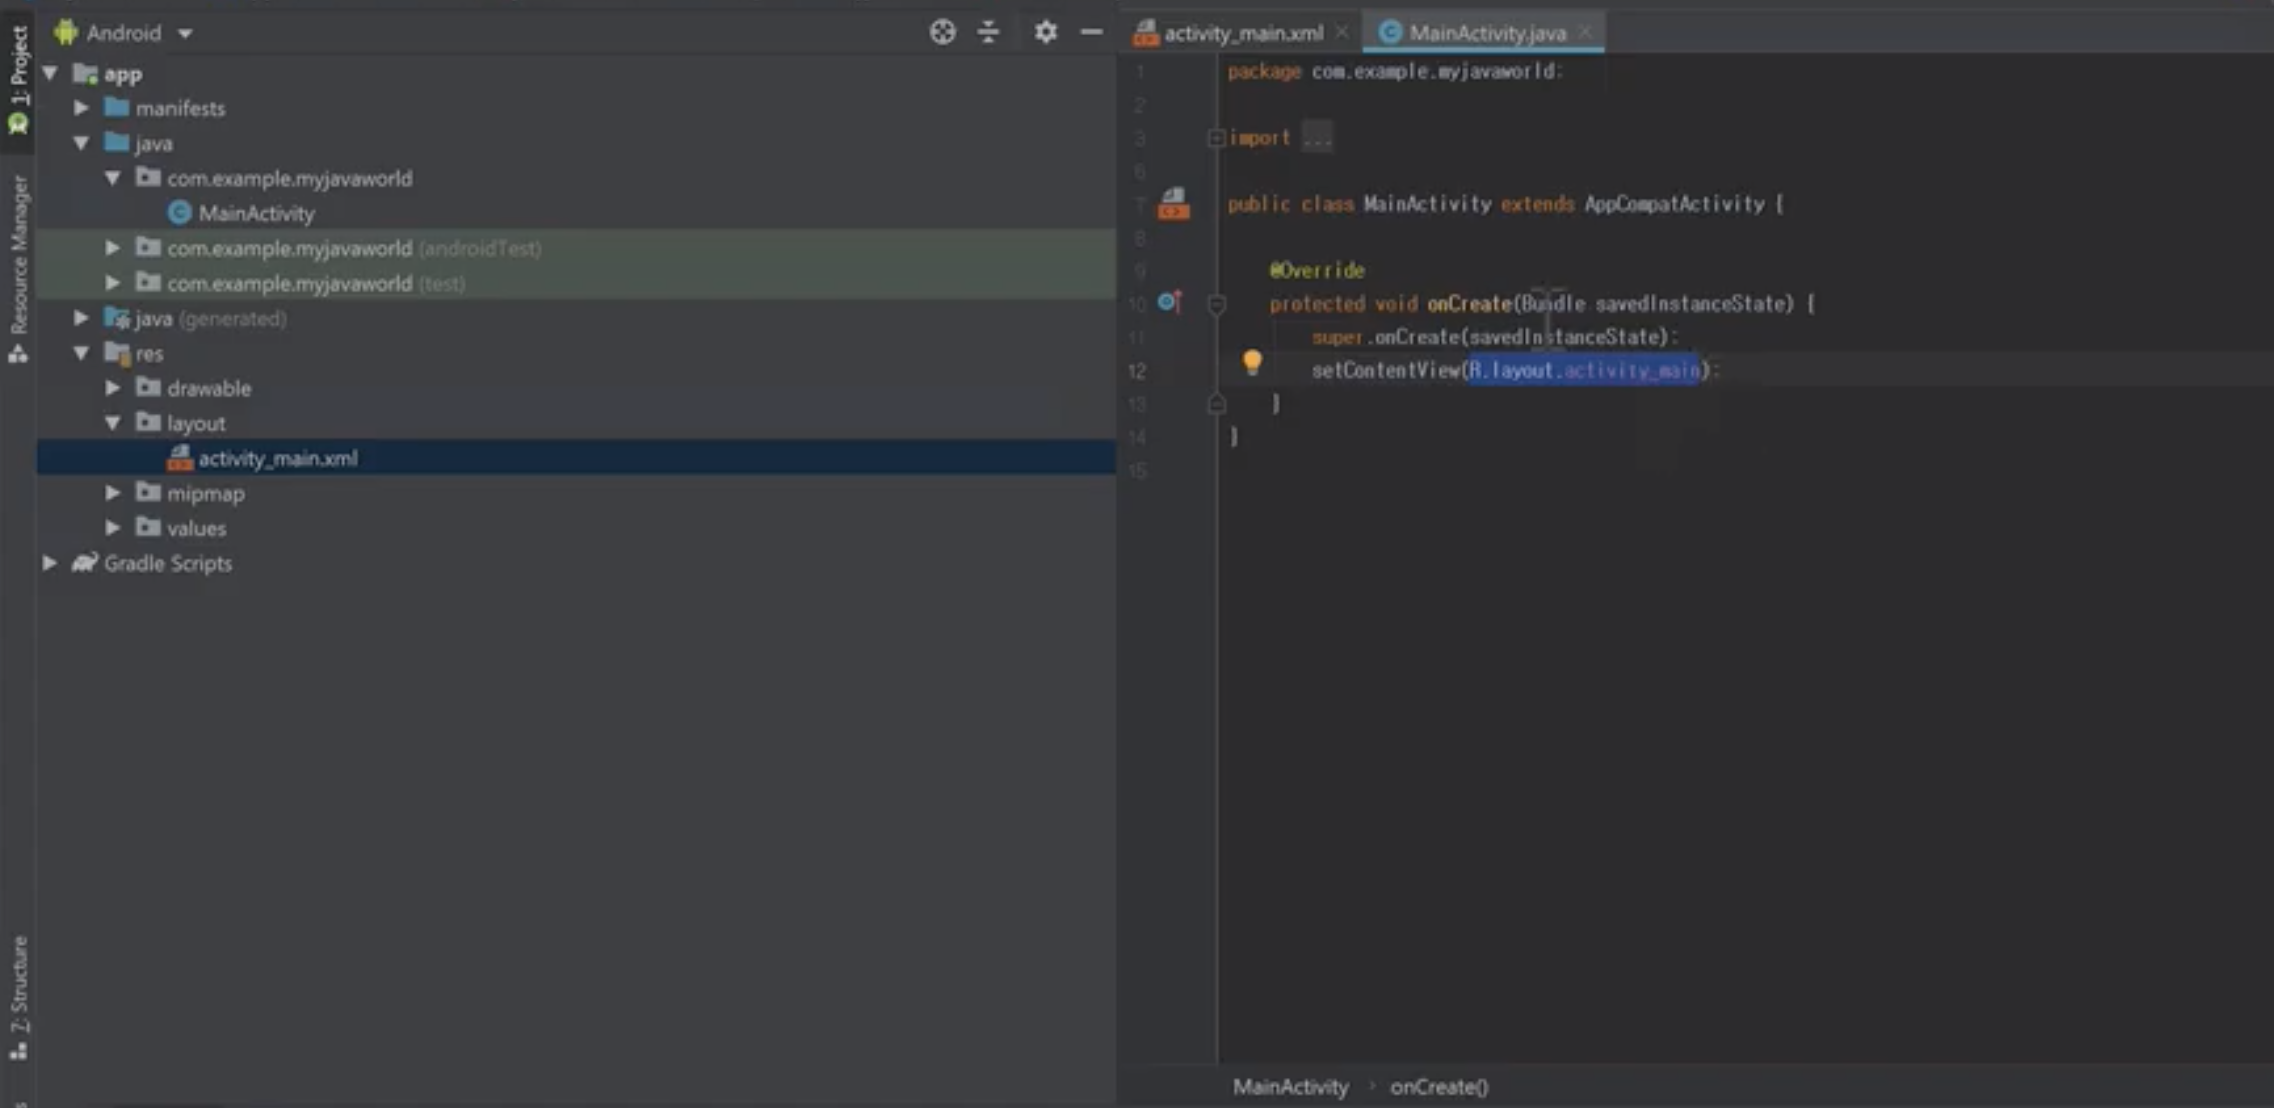Expand the manifests folder
Viewport: 2274px width, 1108px height.
click(x=82, y=108)
